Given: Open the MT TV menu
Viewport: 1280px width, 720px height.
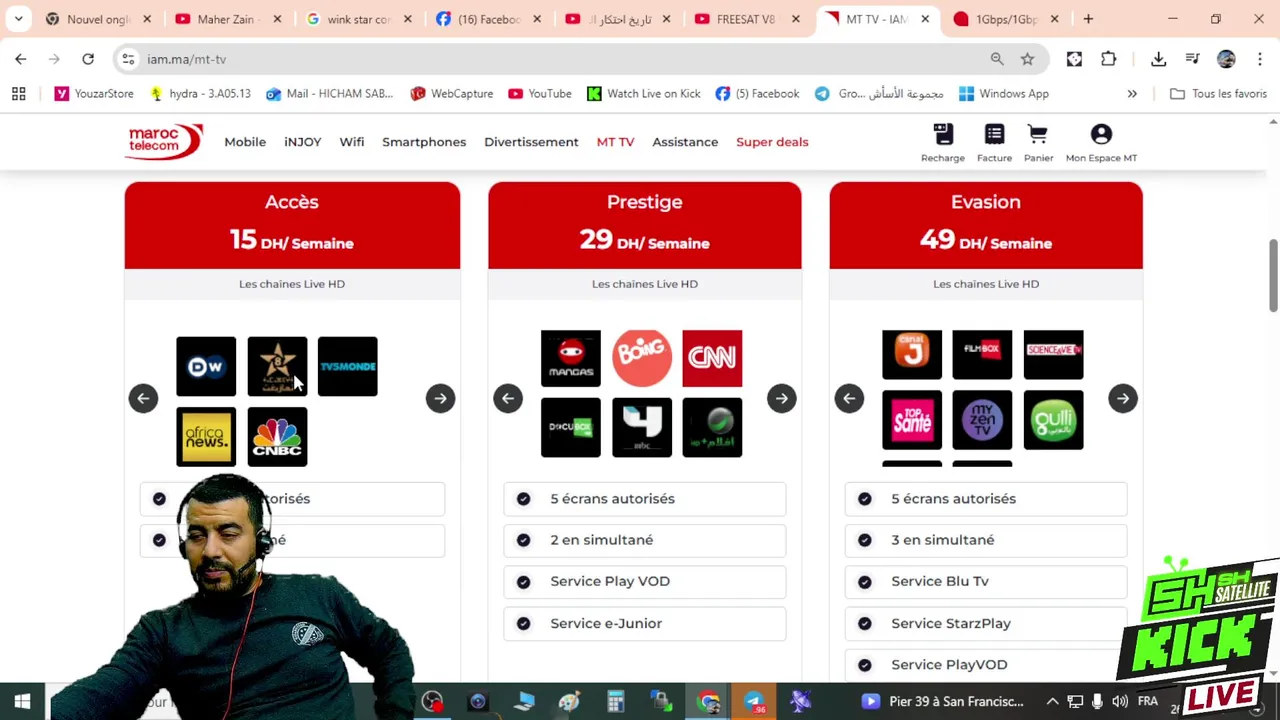Looking at the screenshot, I should [x=615, y=142].
